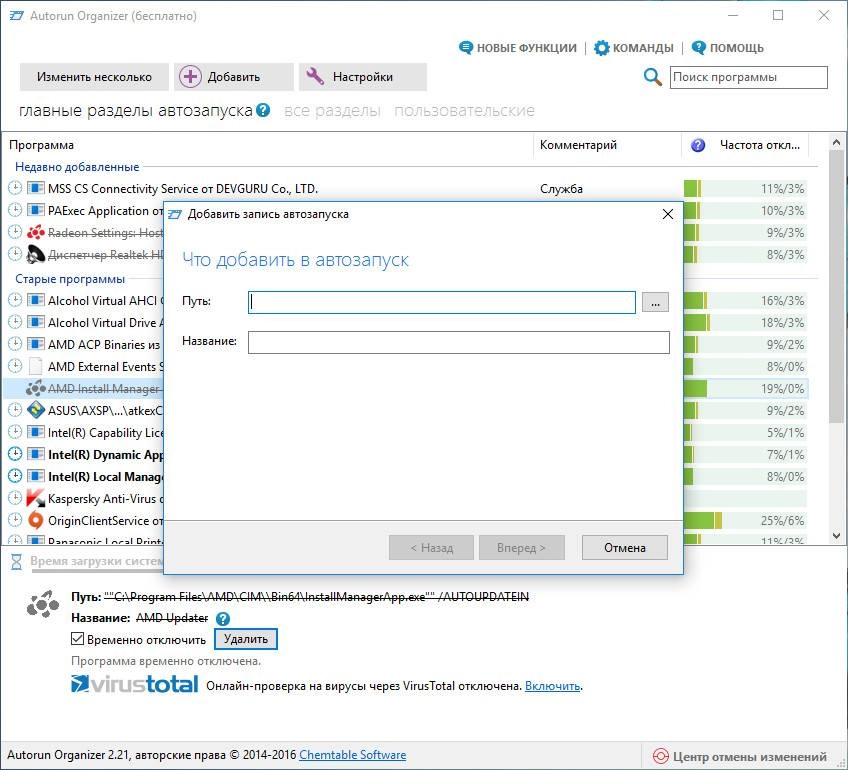Click the VirusTotal logo
The image size is (848, 770).
point(135,684)
